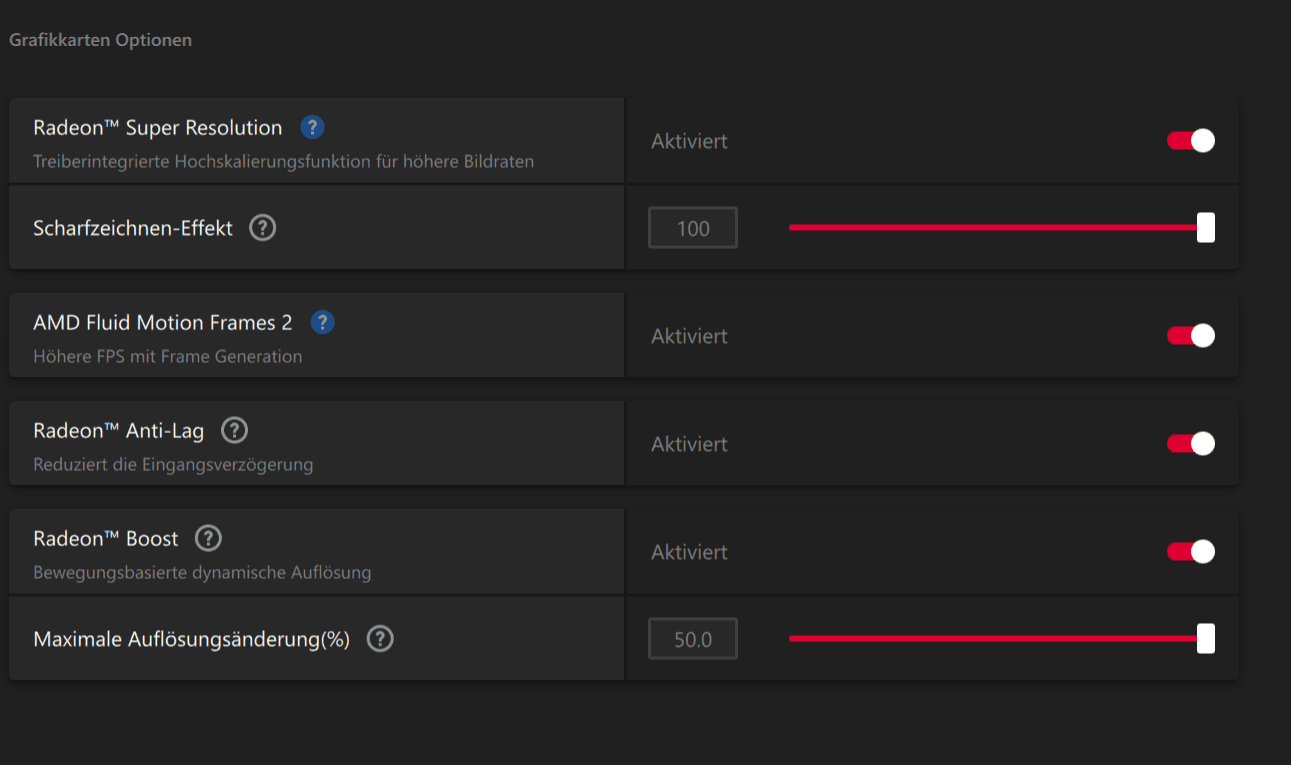Click the Scharfzeichnen-Effekt value field showing 100
Viewport: 1291px width, 765px height.
(693, 228)
